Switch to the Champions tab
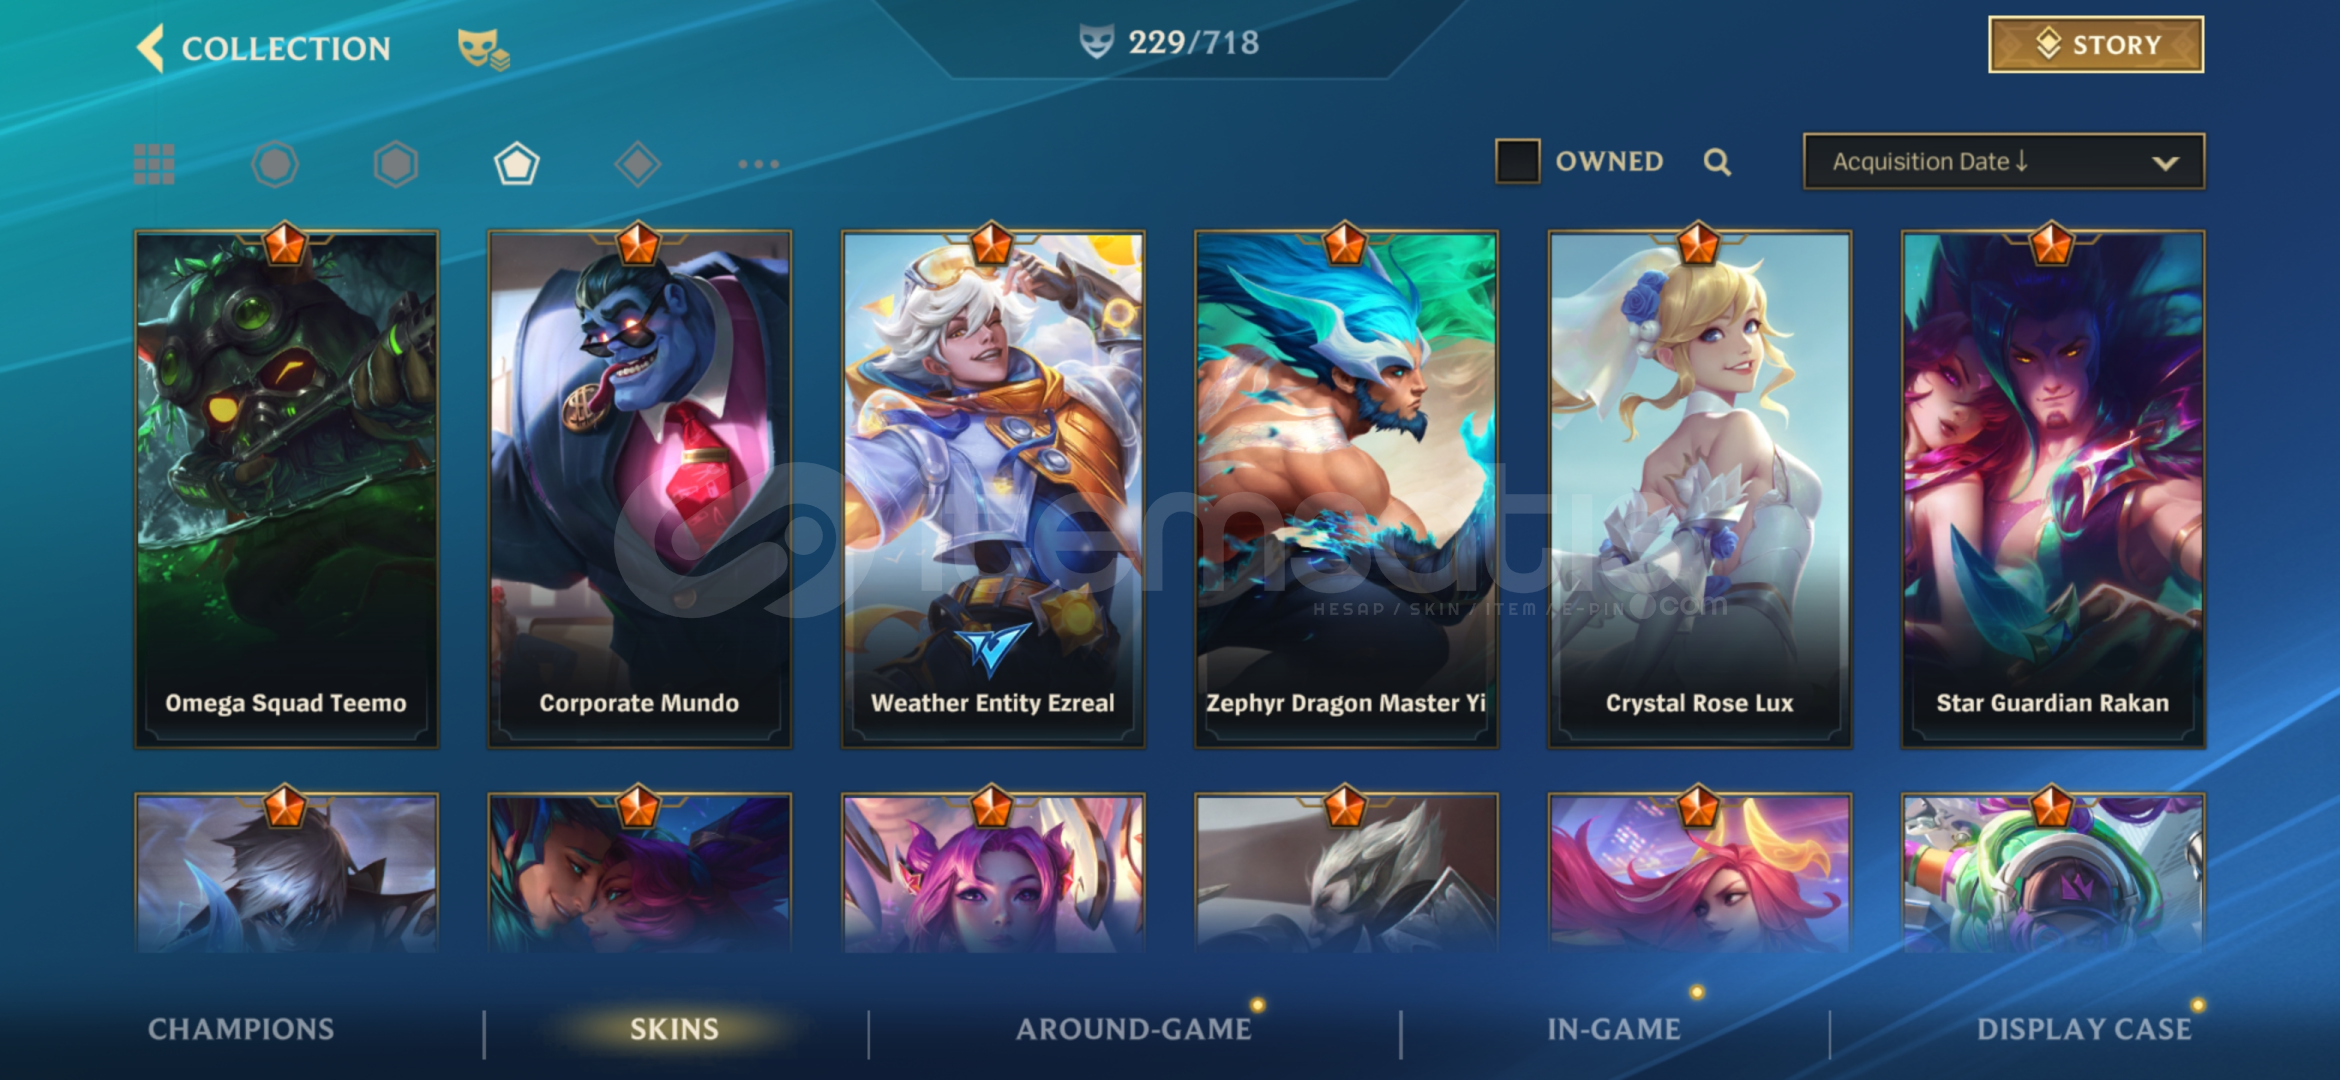Screen dimensions: 2340x1080 pos(241,1029)
